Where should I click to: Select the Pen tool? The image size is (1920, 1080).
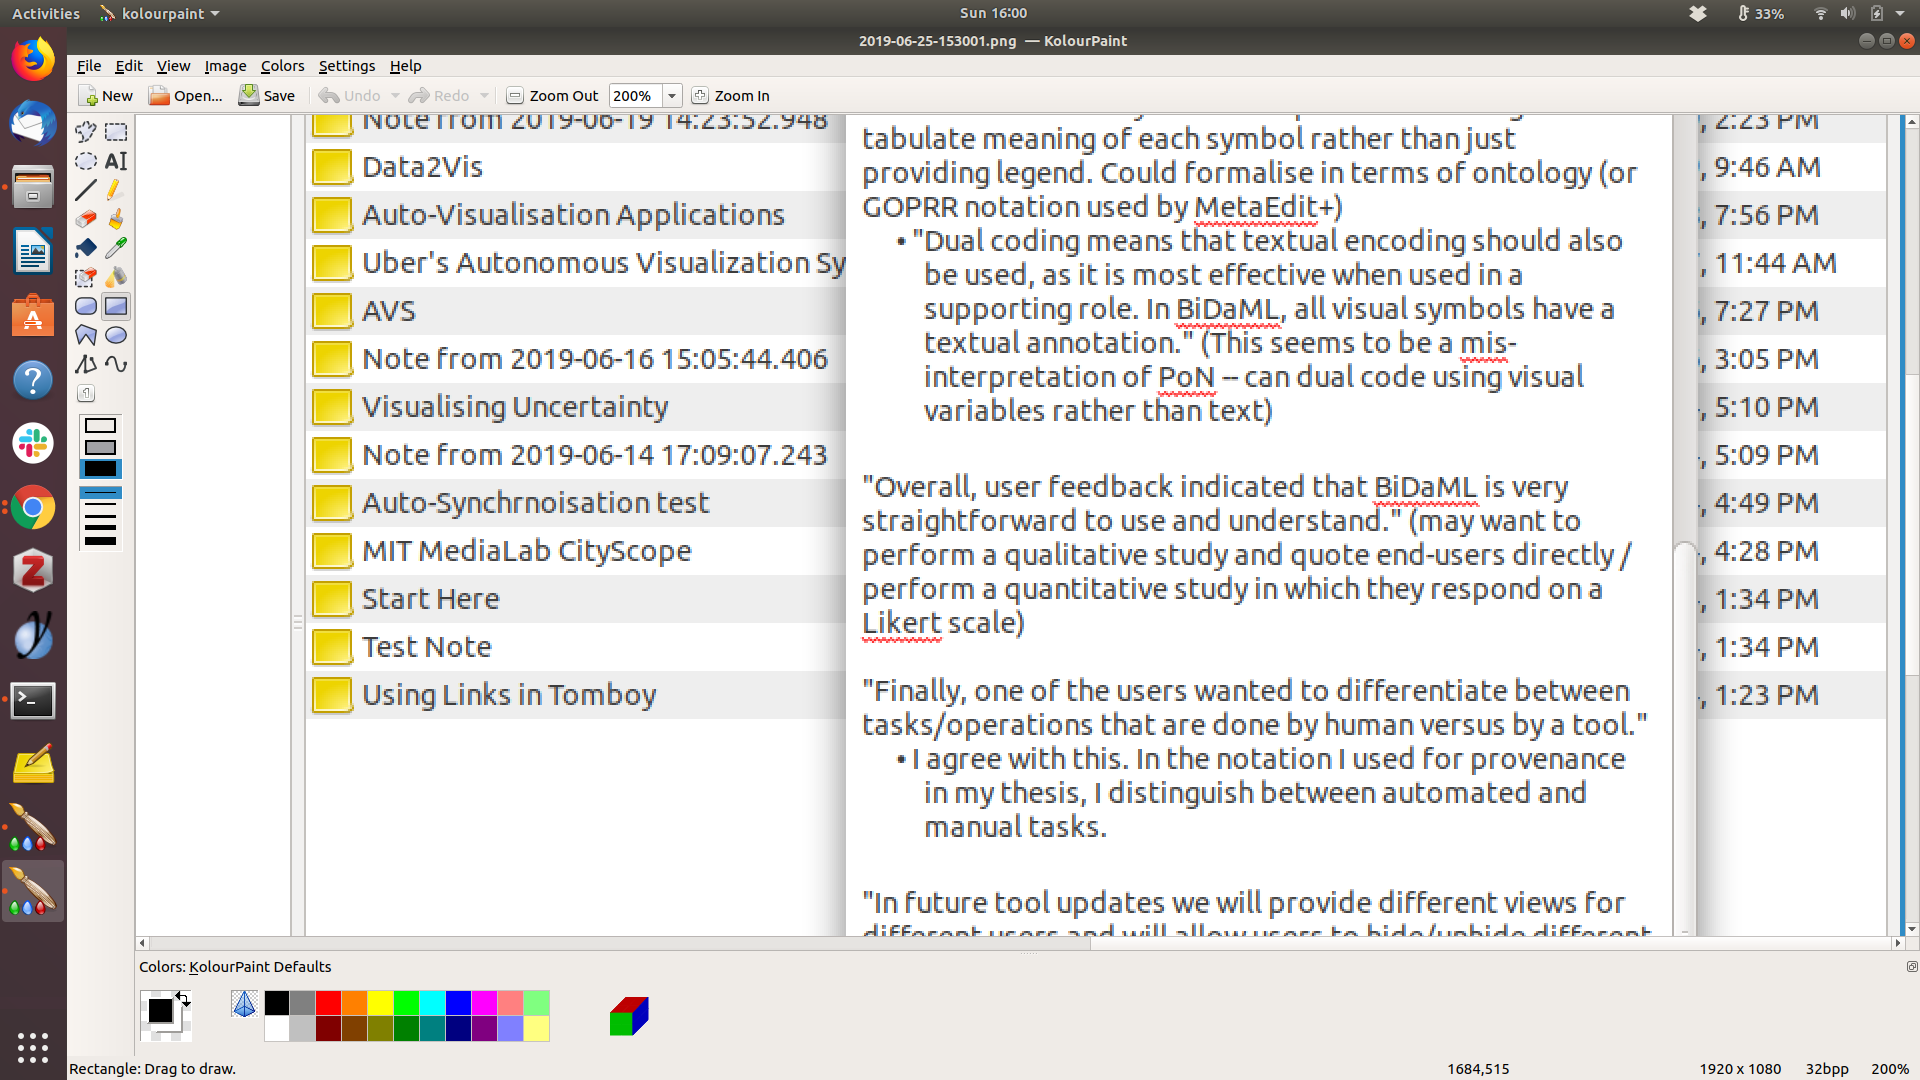[x=116, y=190]
